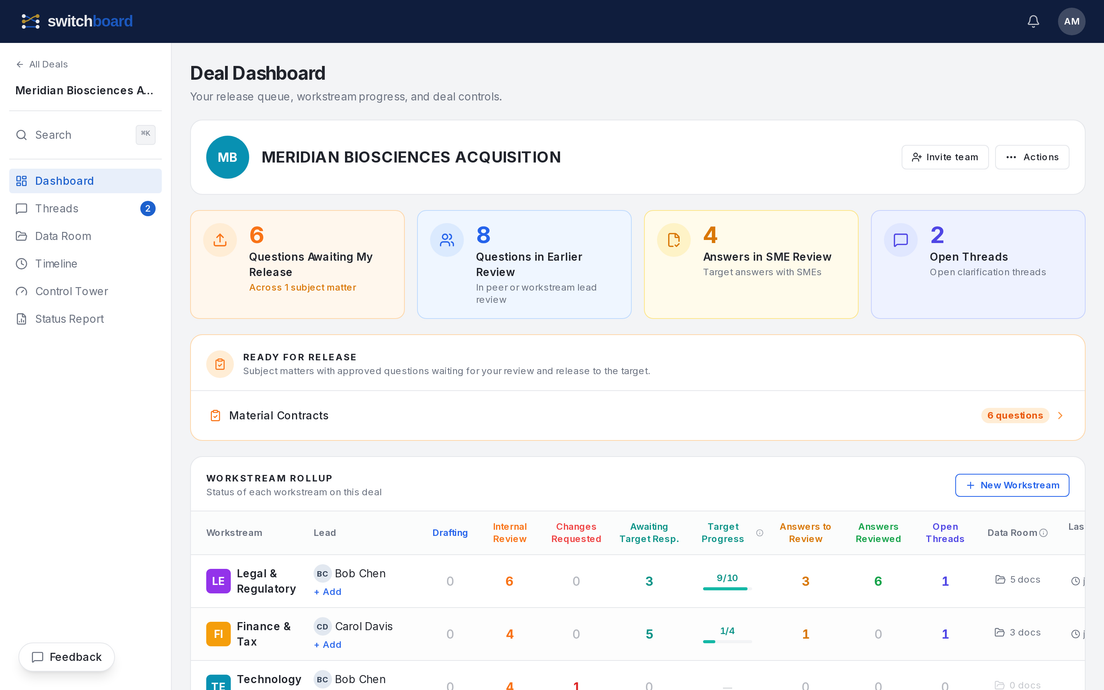Click the upload icon on Awaiting Release card

(220, 240)
